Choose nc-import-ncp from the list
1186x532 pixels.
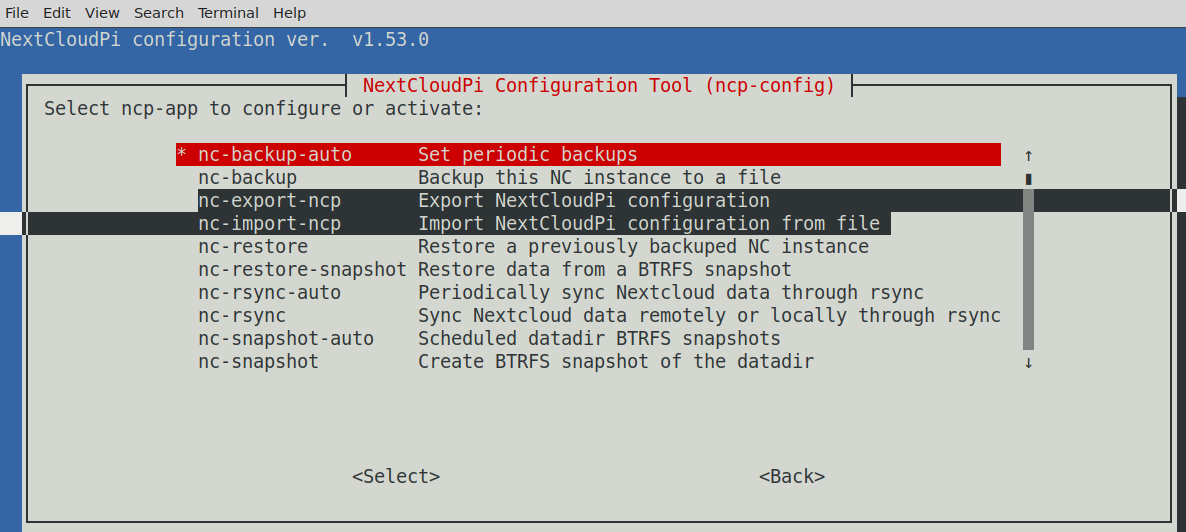[x=270, y=224]
